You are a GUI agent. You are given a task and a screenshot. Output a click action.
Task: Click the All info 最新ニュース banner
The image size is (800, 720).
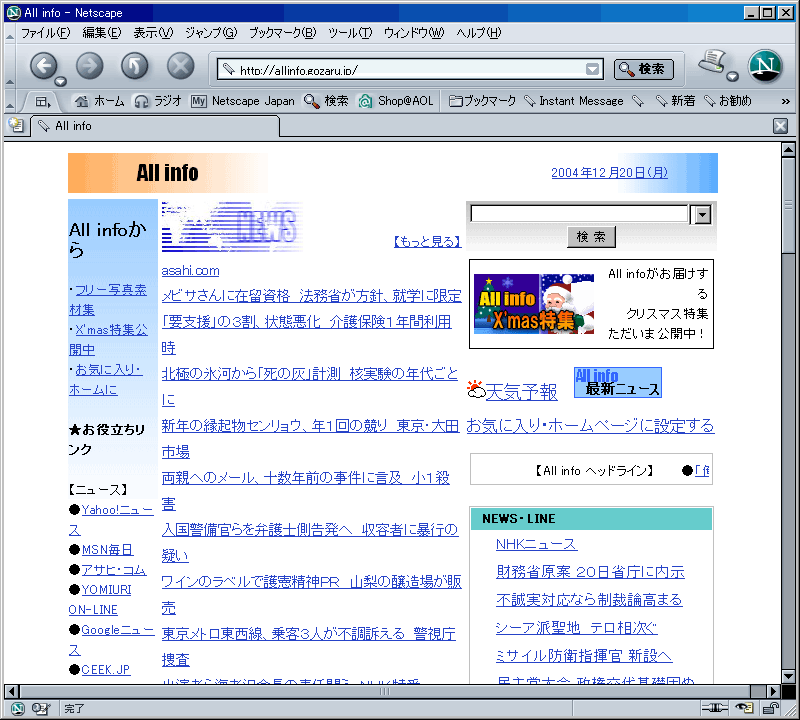click(x=618, y=382)
